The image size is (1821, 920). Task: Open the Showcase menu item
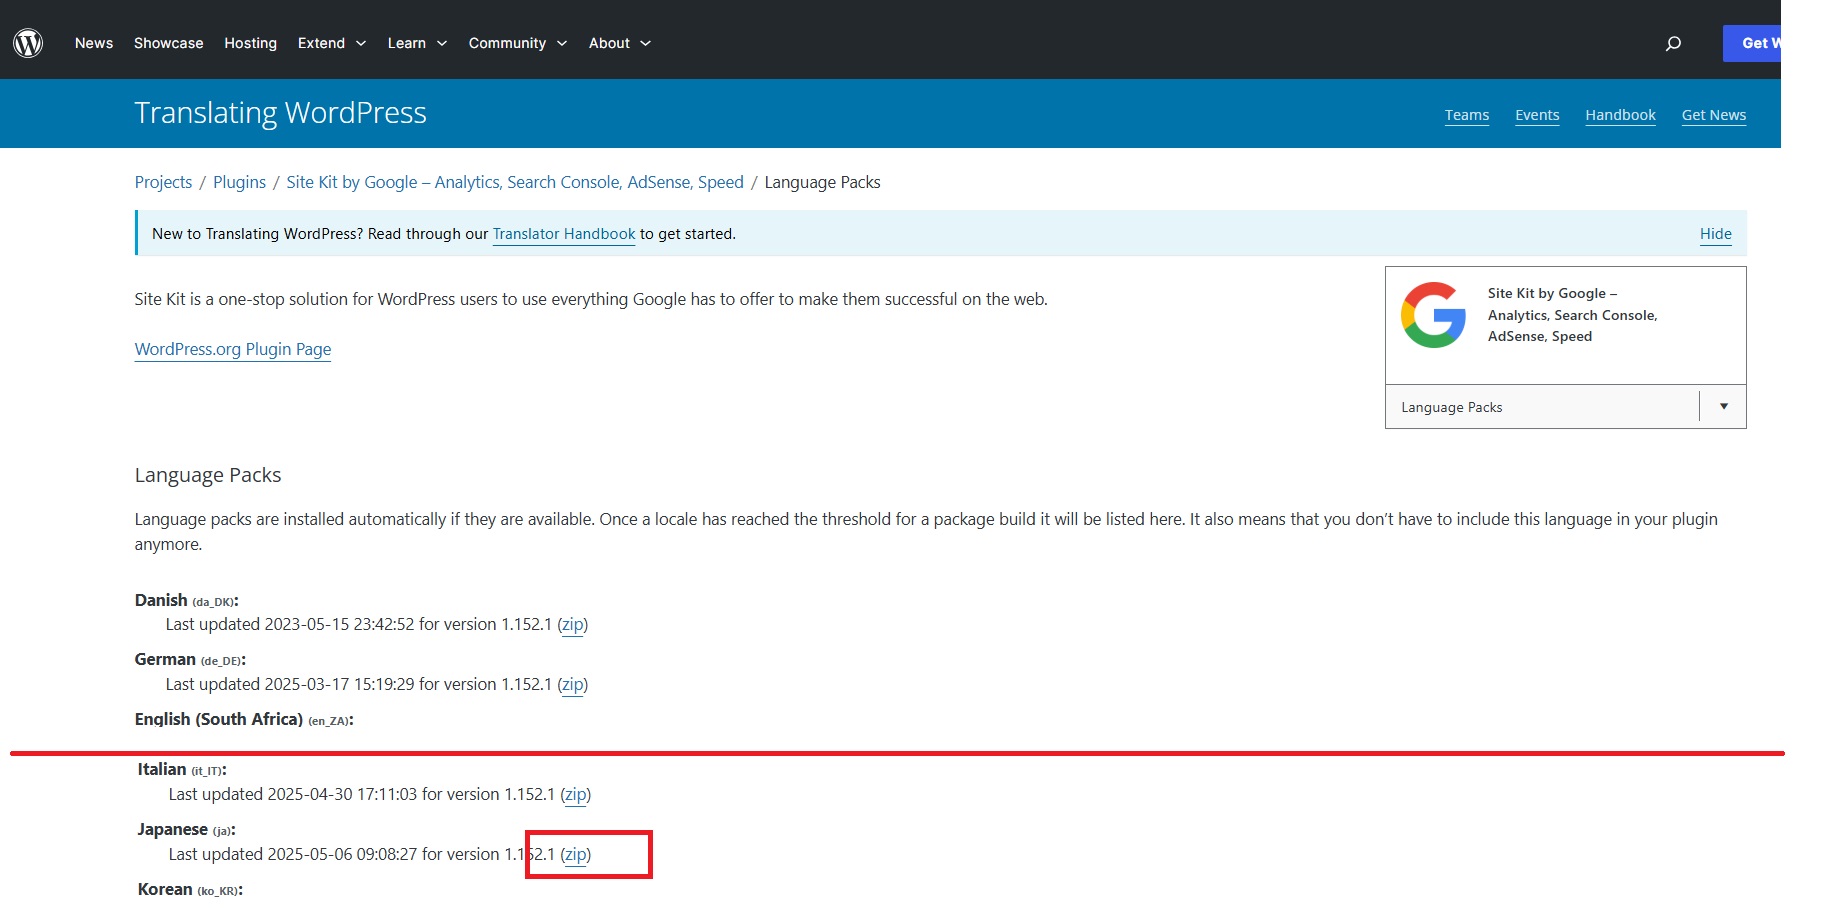point(169,43)
